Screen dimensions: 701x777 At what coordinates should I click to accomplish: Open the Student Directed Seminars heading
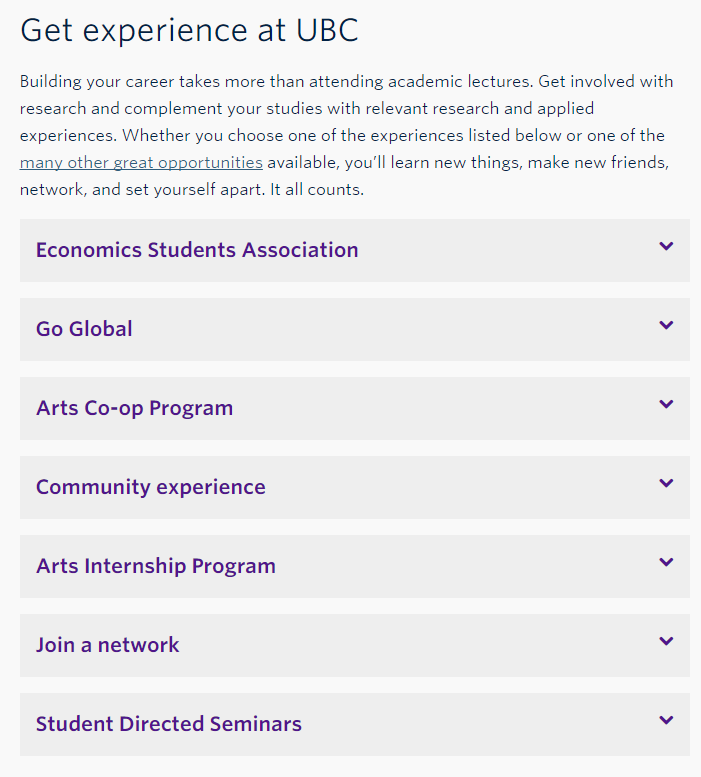tap(168, 724)
